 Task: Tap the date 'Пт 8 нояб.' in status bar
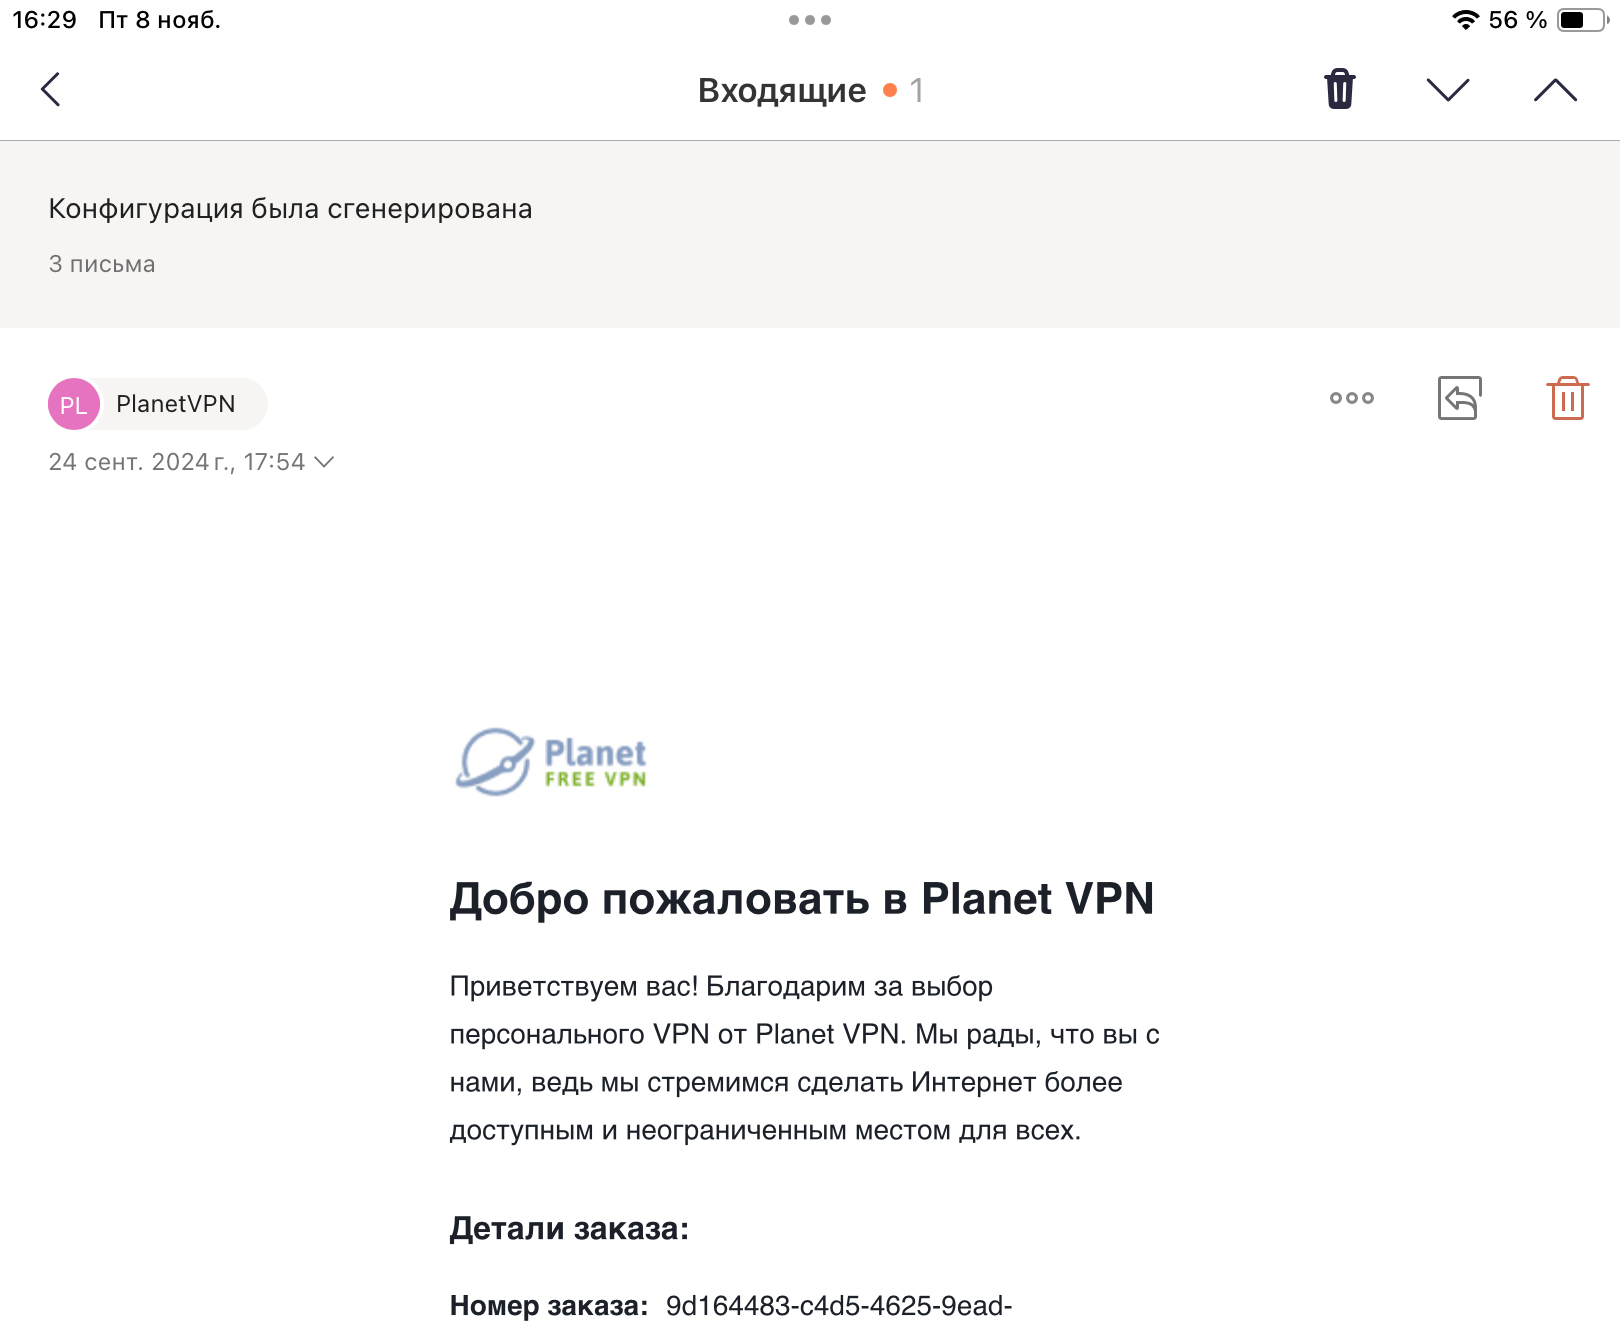tap(160, 20)
